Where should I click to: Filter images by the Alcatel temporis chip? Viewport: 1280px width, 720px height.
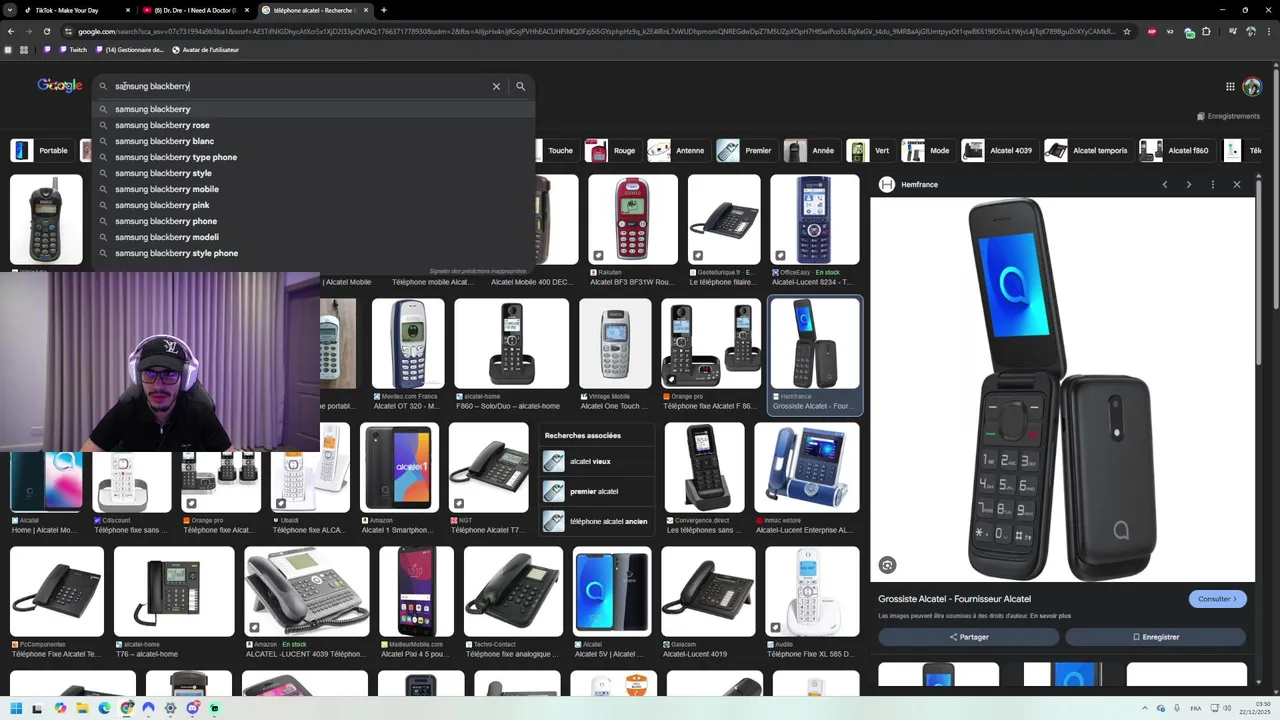tap(1088, 151)
